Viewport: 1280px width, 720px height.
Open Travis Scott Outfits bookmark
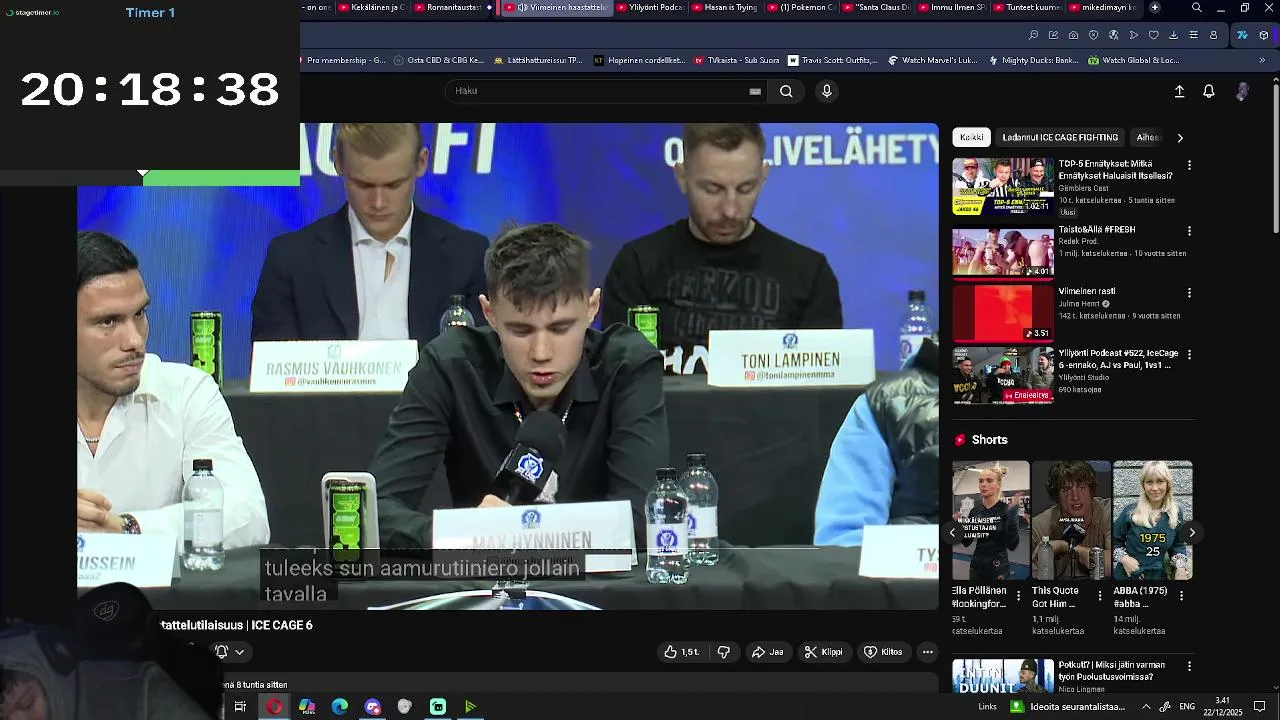(833, 60)
